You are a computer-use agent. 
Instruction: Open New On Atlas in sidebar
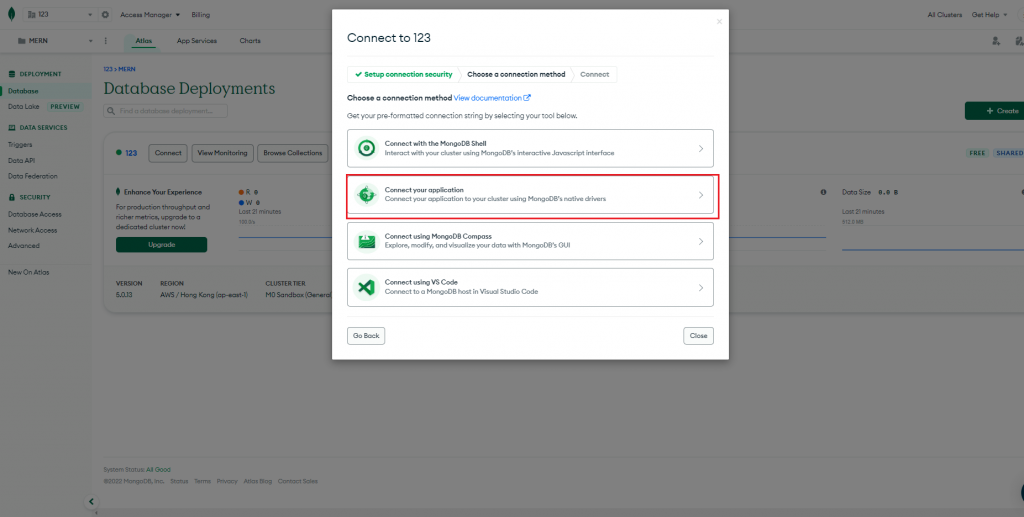29,272
